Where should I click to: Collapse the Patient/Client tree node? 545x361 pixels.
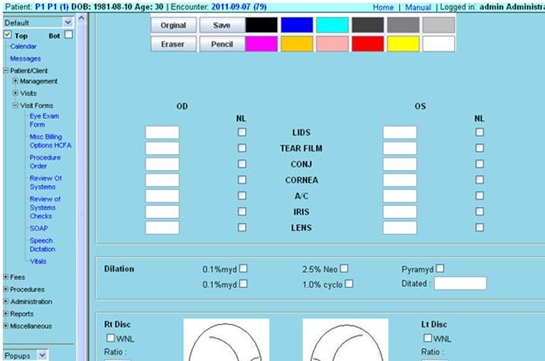[6, 71]
